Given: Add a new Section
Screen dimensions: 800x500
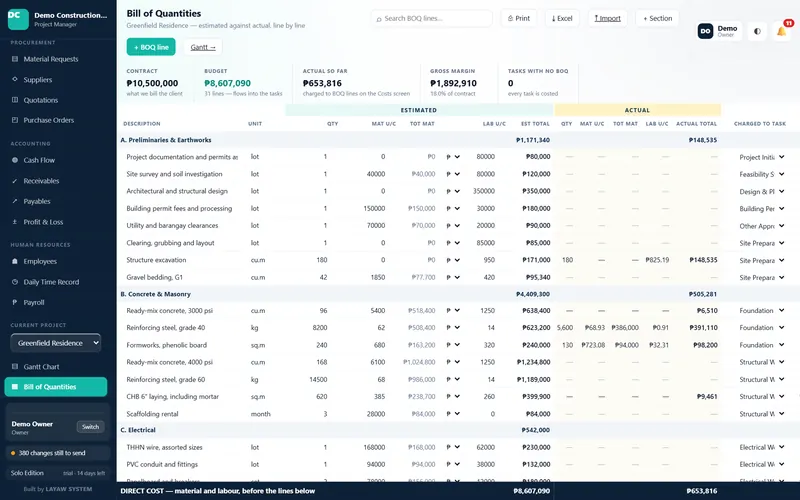Looking at the screenshot, I should 657,18.
